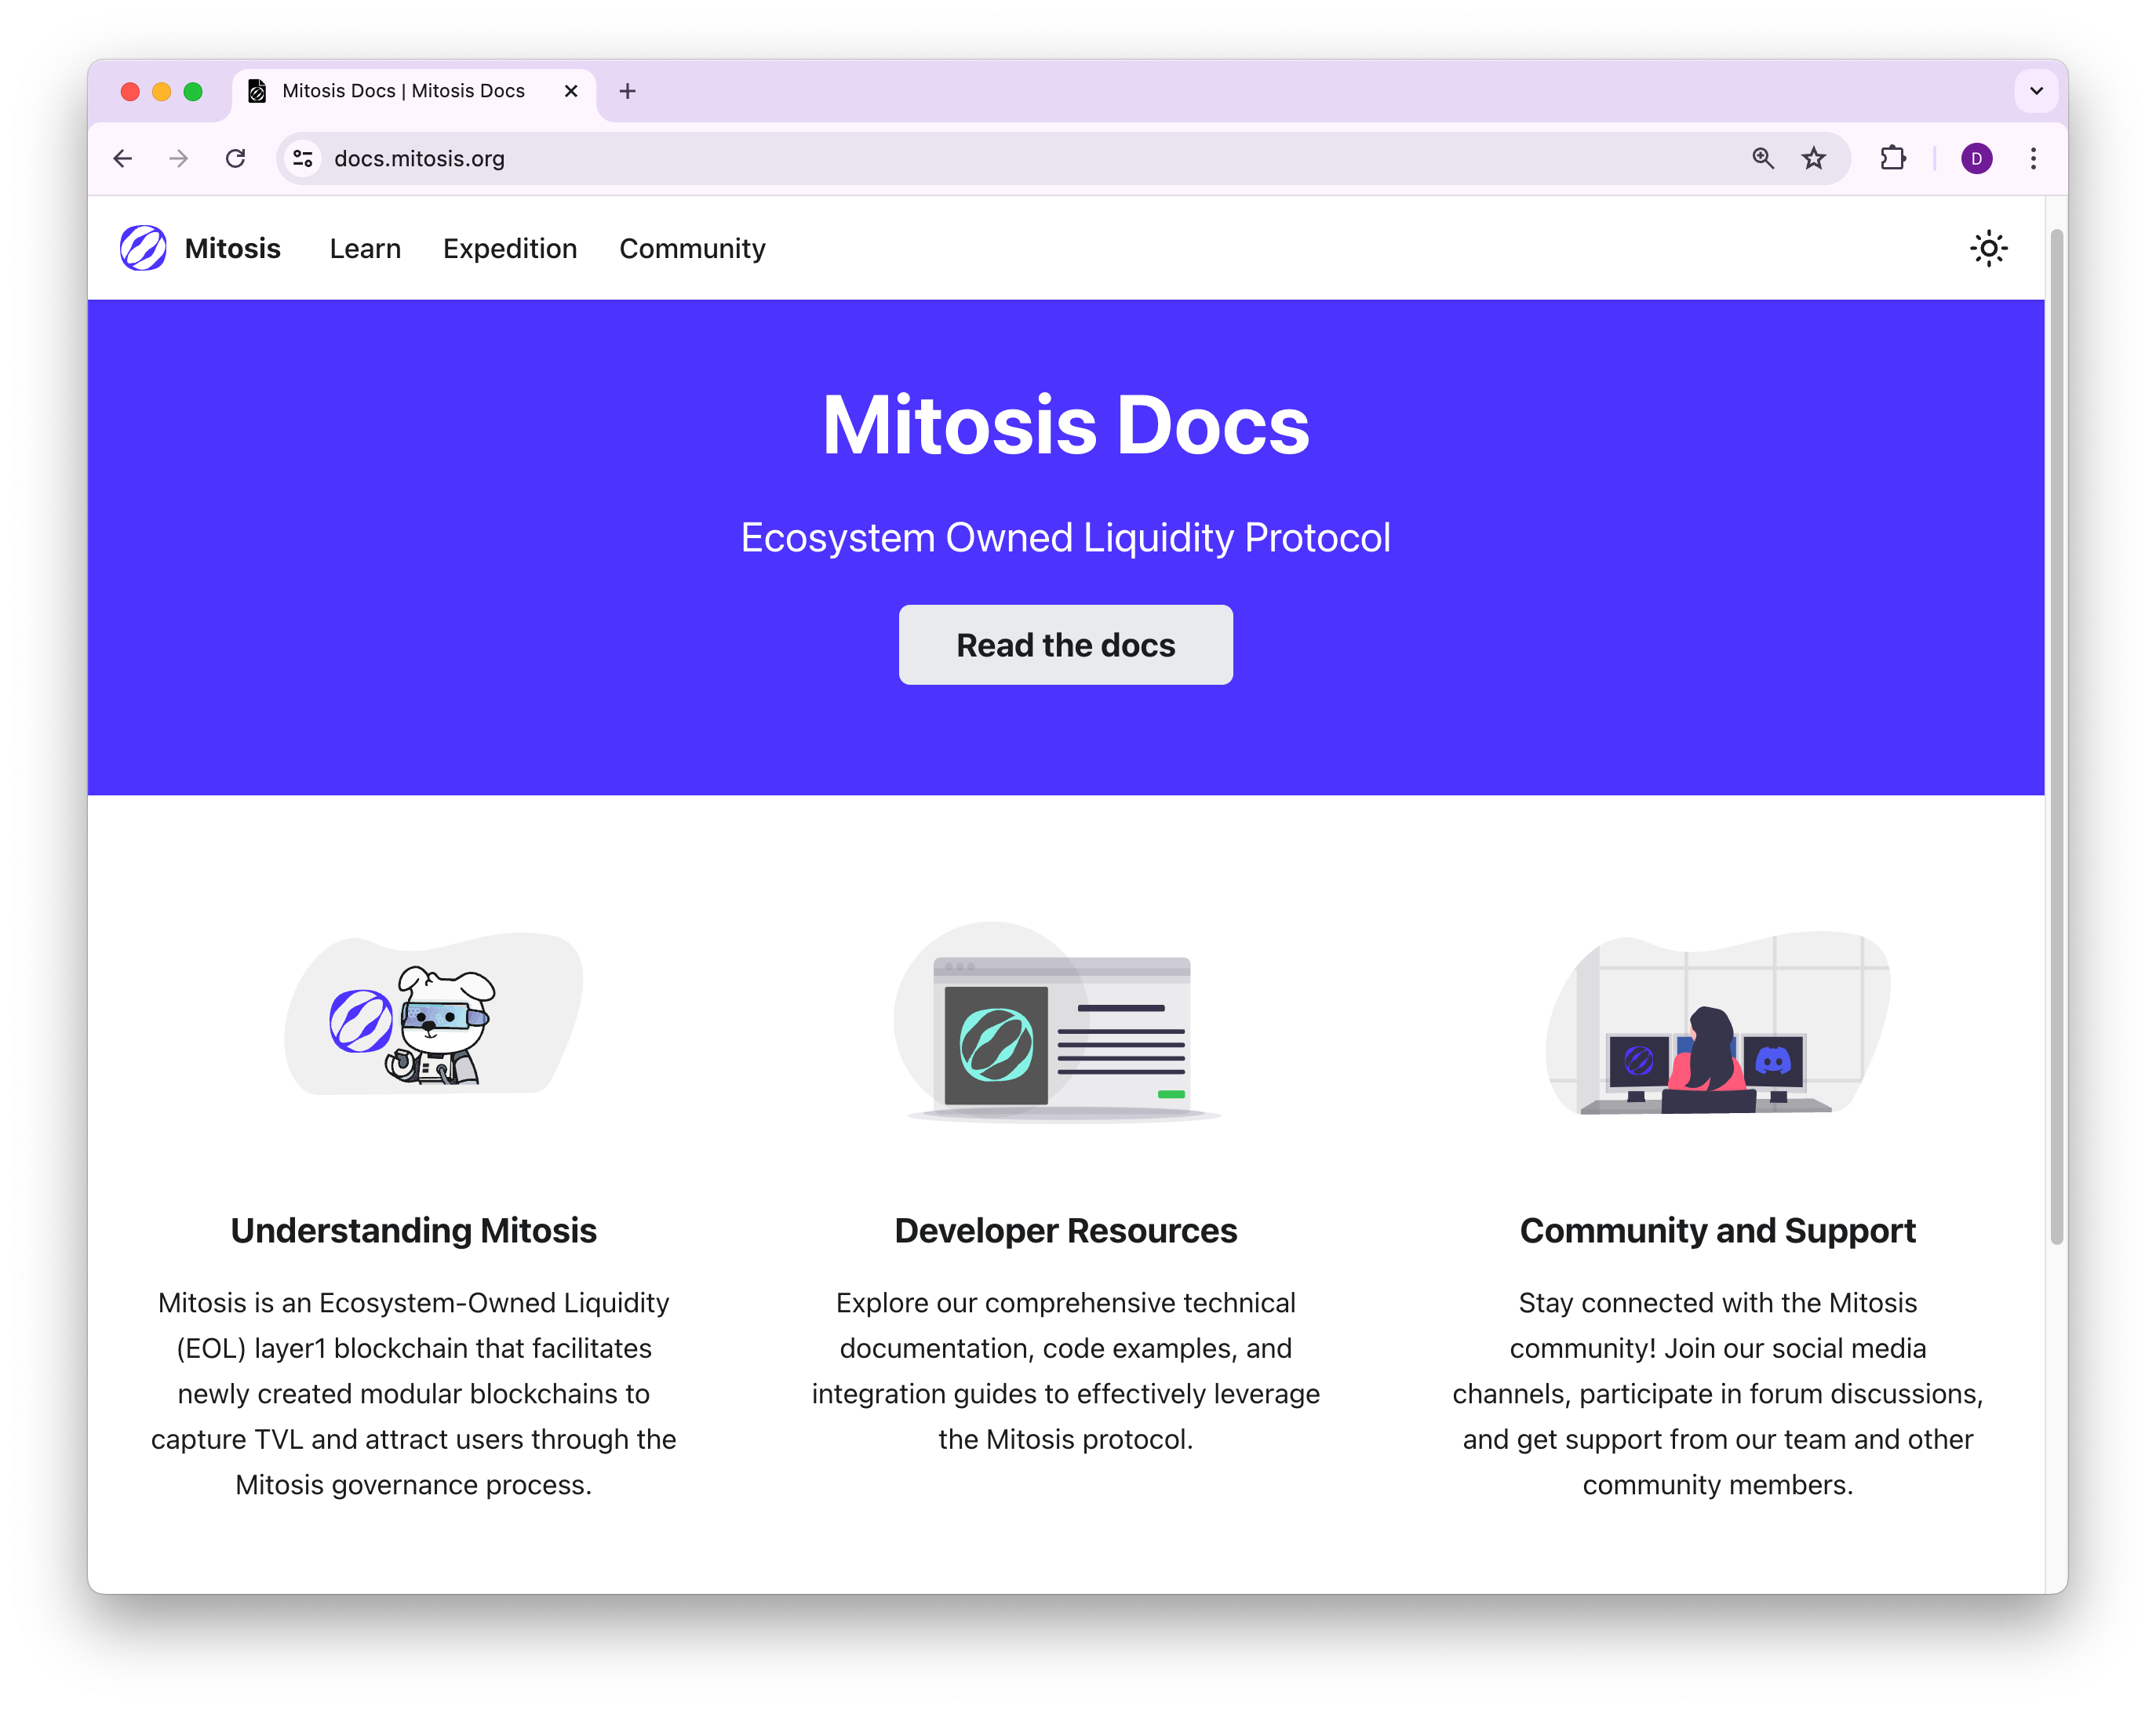Click the browser refresh page button
The height and width of the screenshot is (1710, 2156).
[236, 158]
